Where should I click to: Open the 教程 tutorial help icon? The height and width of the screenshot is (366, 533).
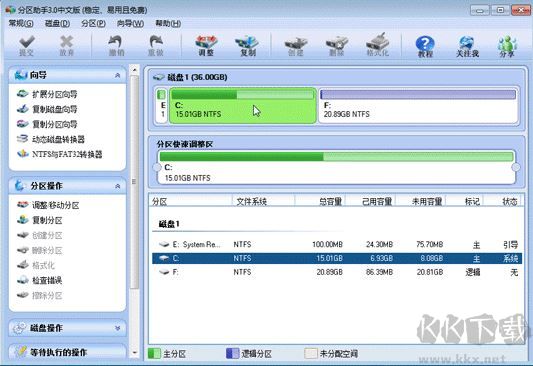click(425, 46)
